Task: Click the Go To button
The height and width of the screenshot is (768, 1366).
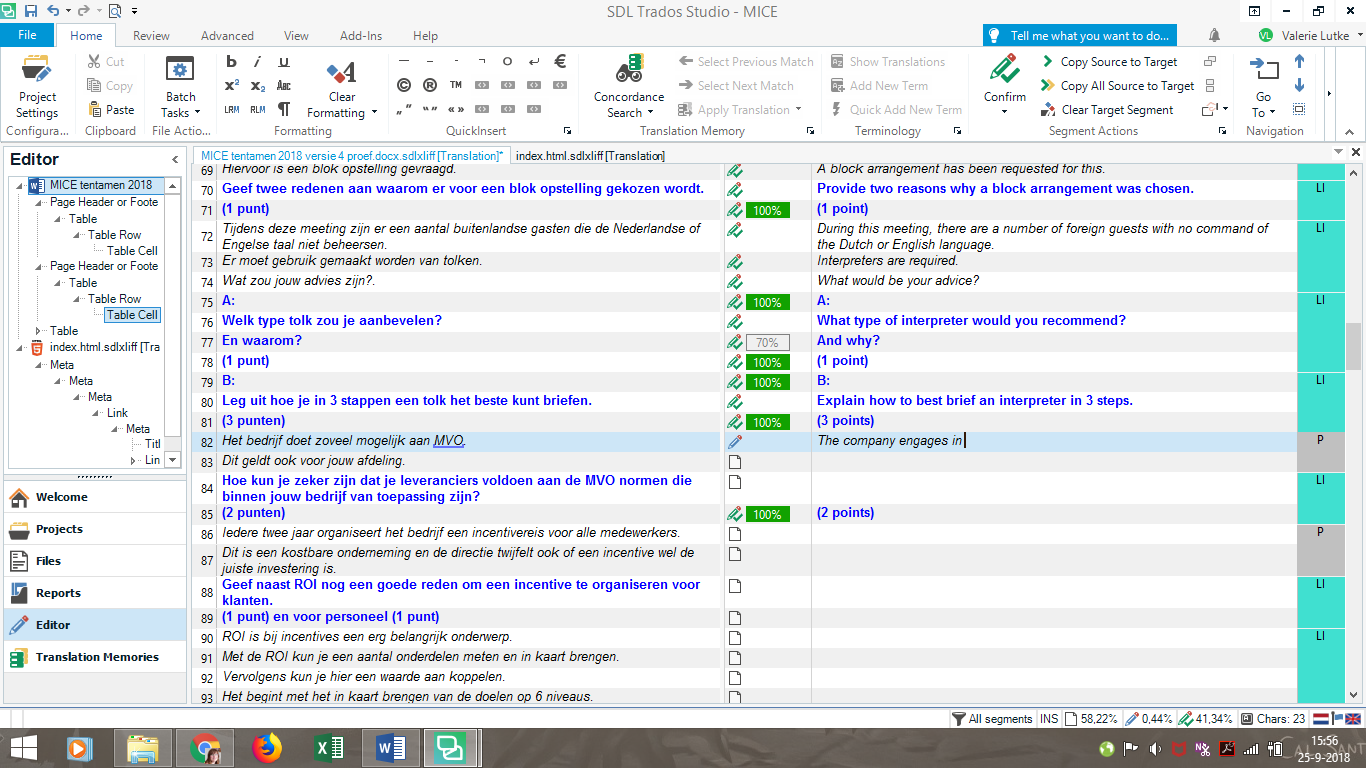Action: [1263, 88]
